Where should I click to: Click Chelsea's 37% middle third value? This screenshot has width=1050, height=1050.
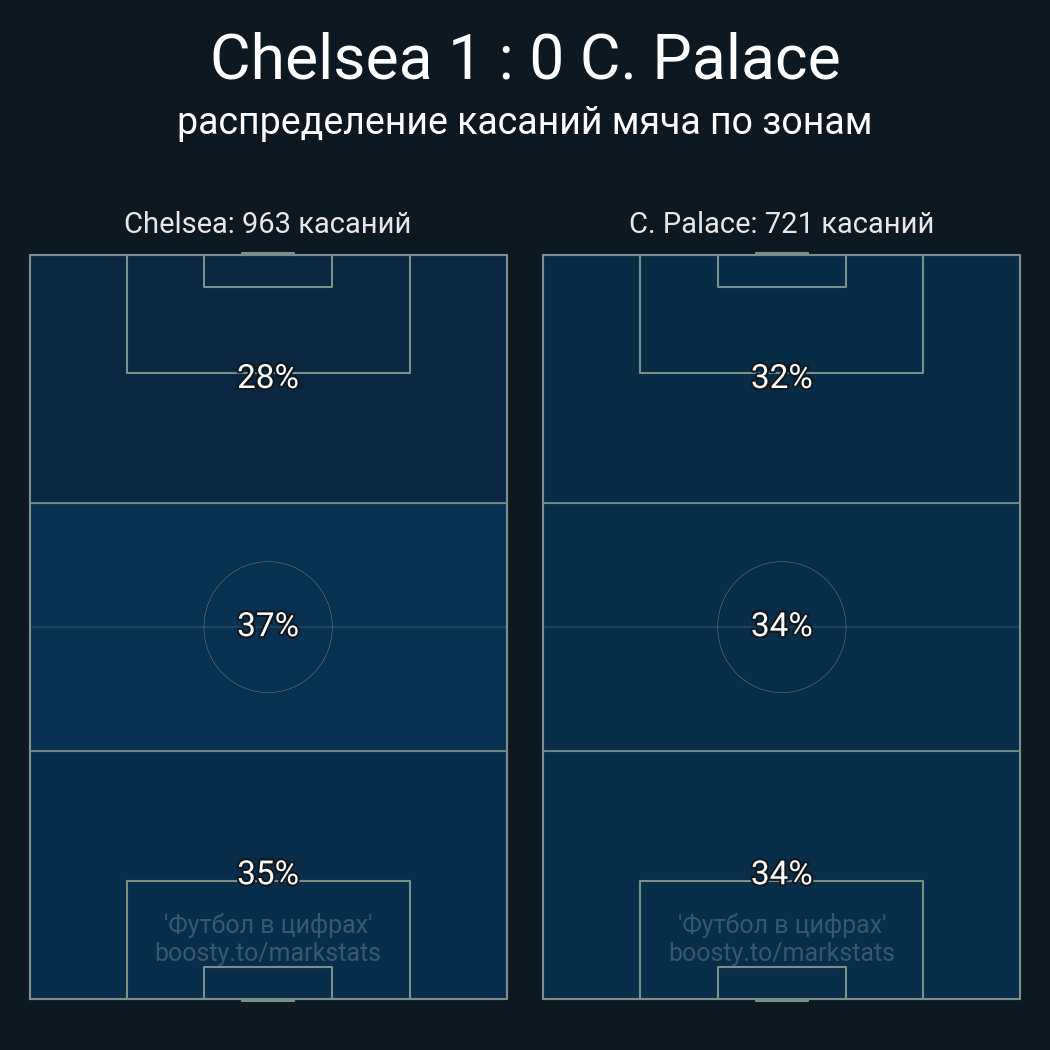coord(268,625)
